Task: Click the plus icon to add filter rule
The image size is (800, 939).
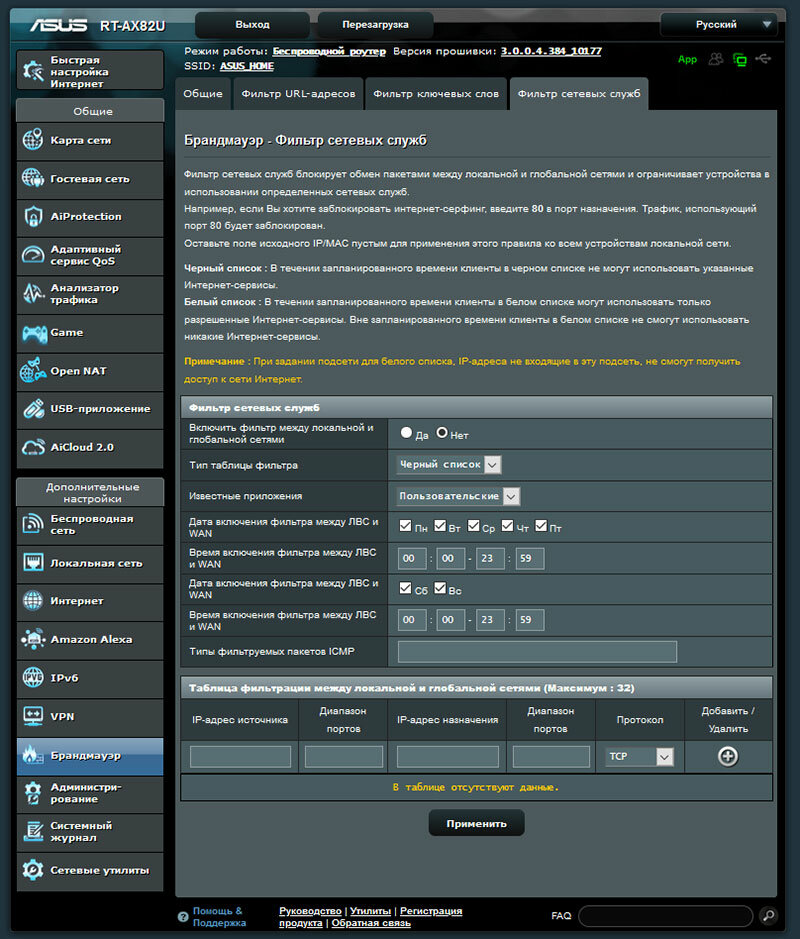Action: point(728,756)
